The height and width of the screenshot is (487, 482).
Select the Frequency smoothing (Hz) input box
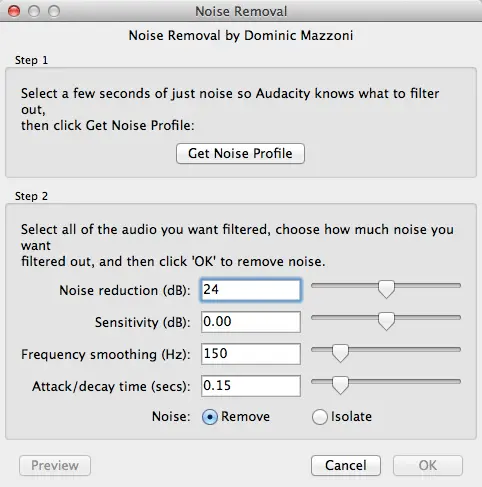(251, 354)
